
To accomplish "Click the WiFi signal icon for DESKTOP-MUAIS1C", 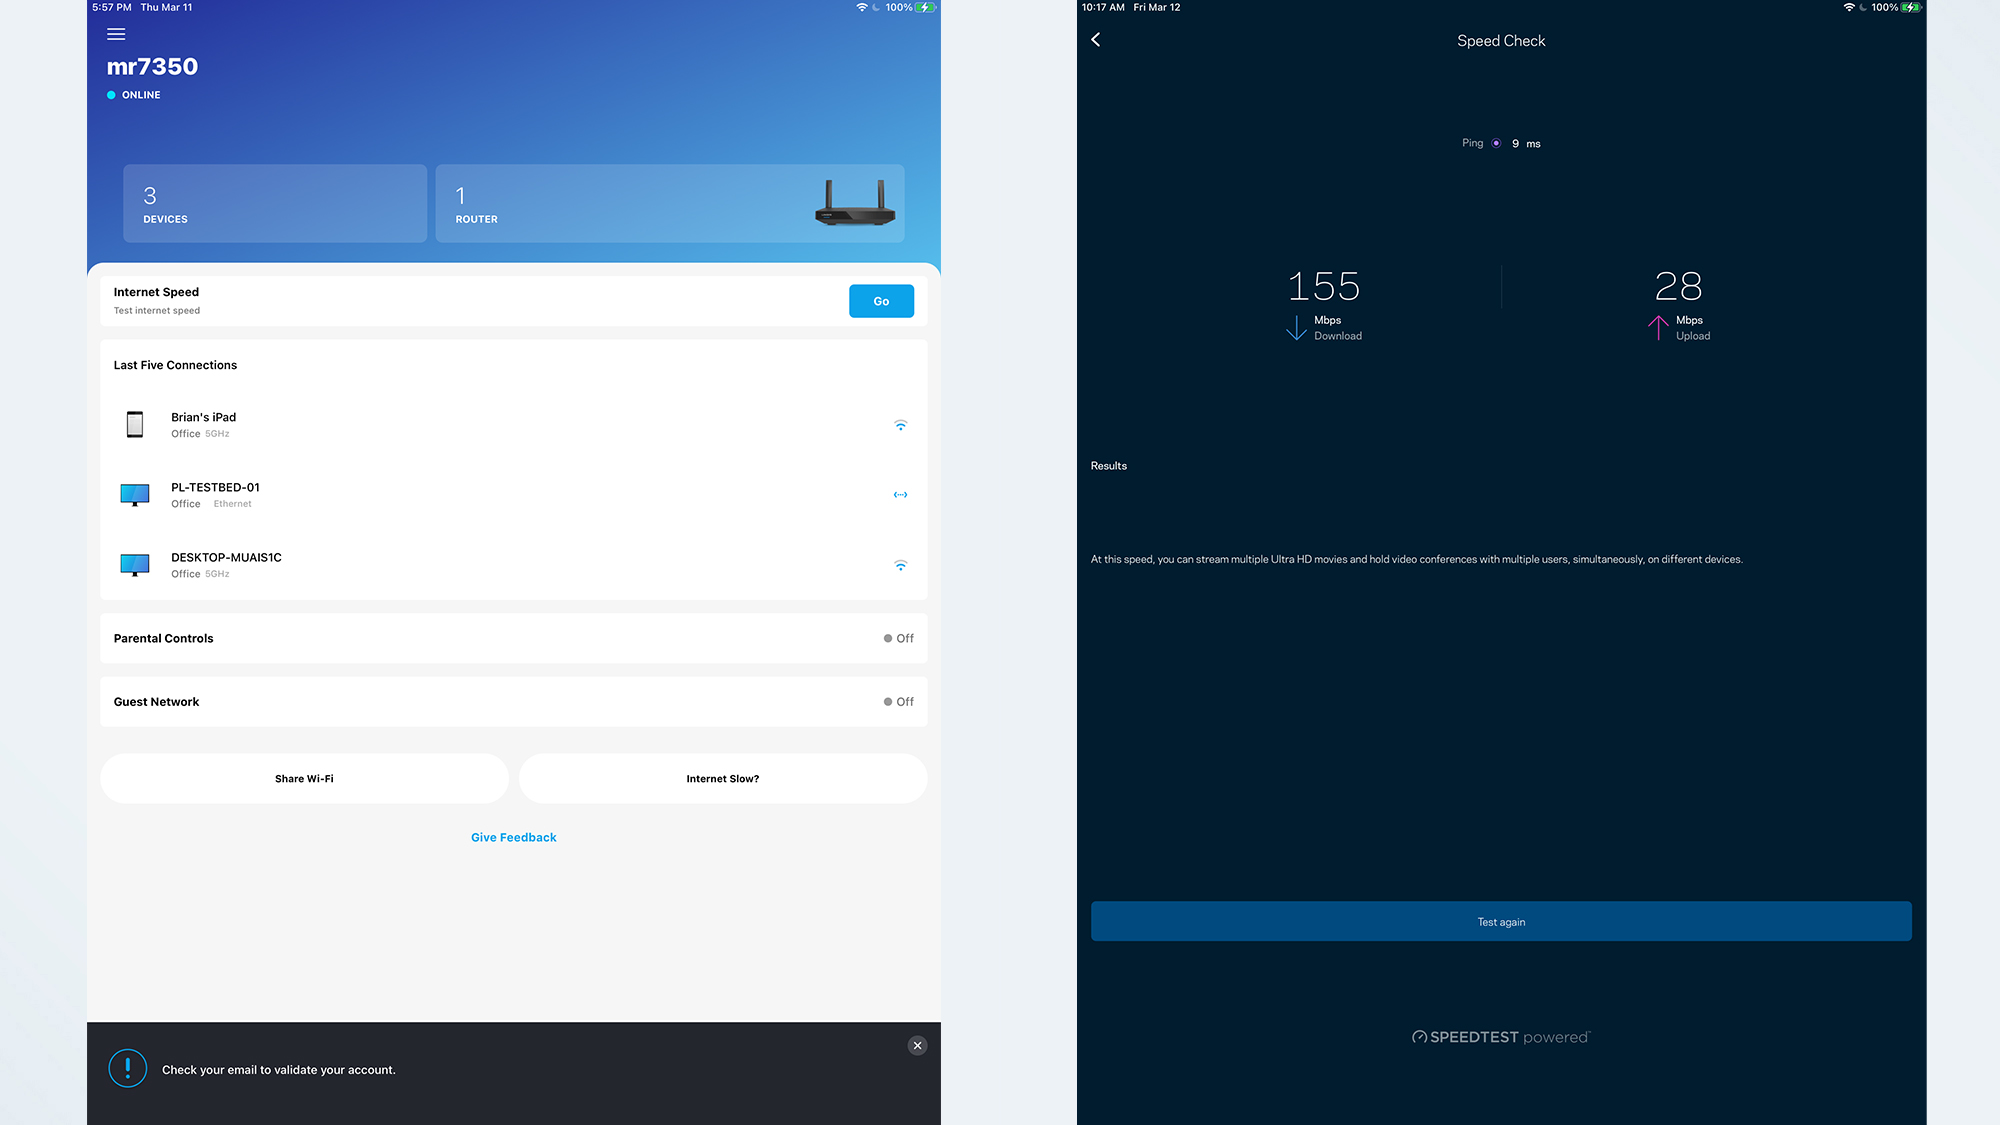I will [900, 563].
